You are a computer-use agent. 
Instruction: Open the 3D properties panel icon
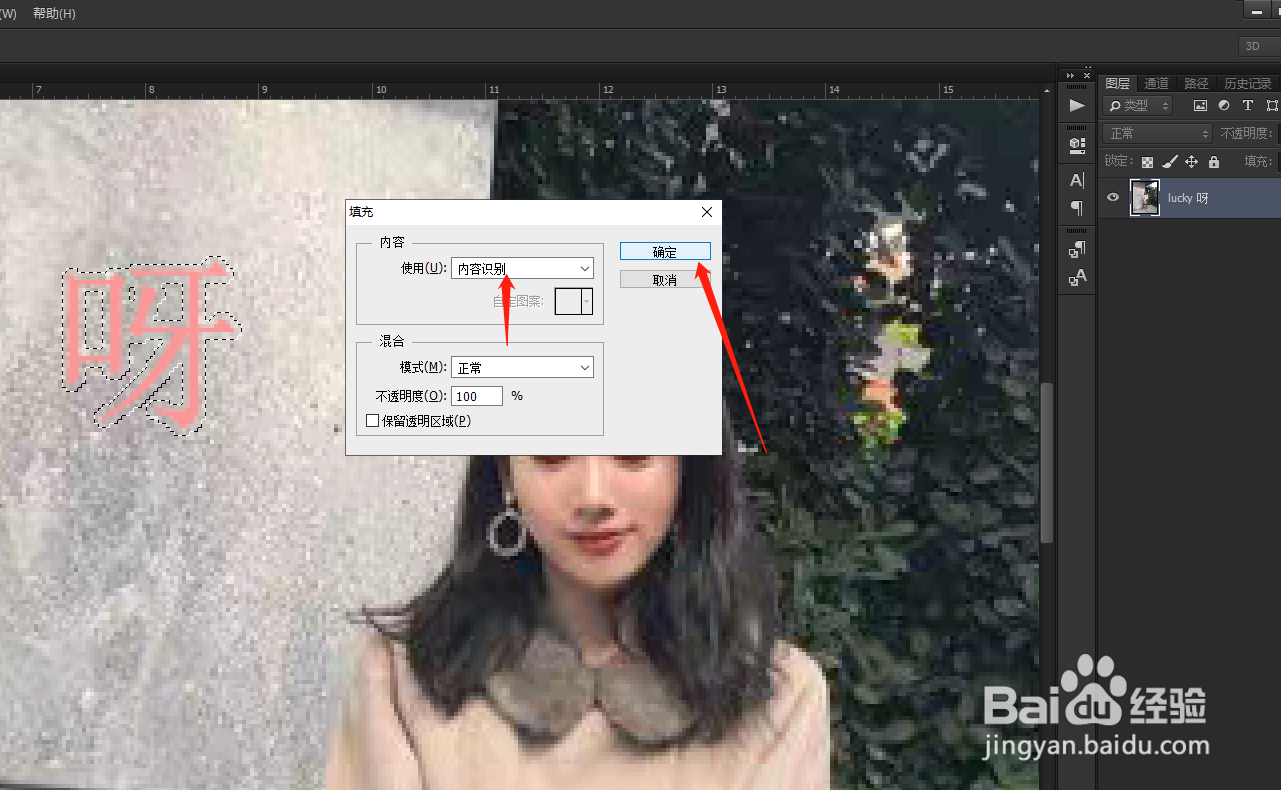coord(1076,145)
